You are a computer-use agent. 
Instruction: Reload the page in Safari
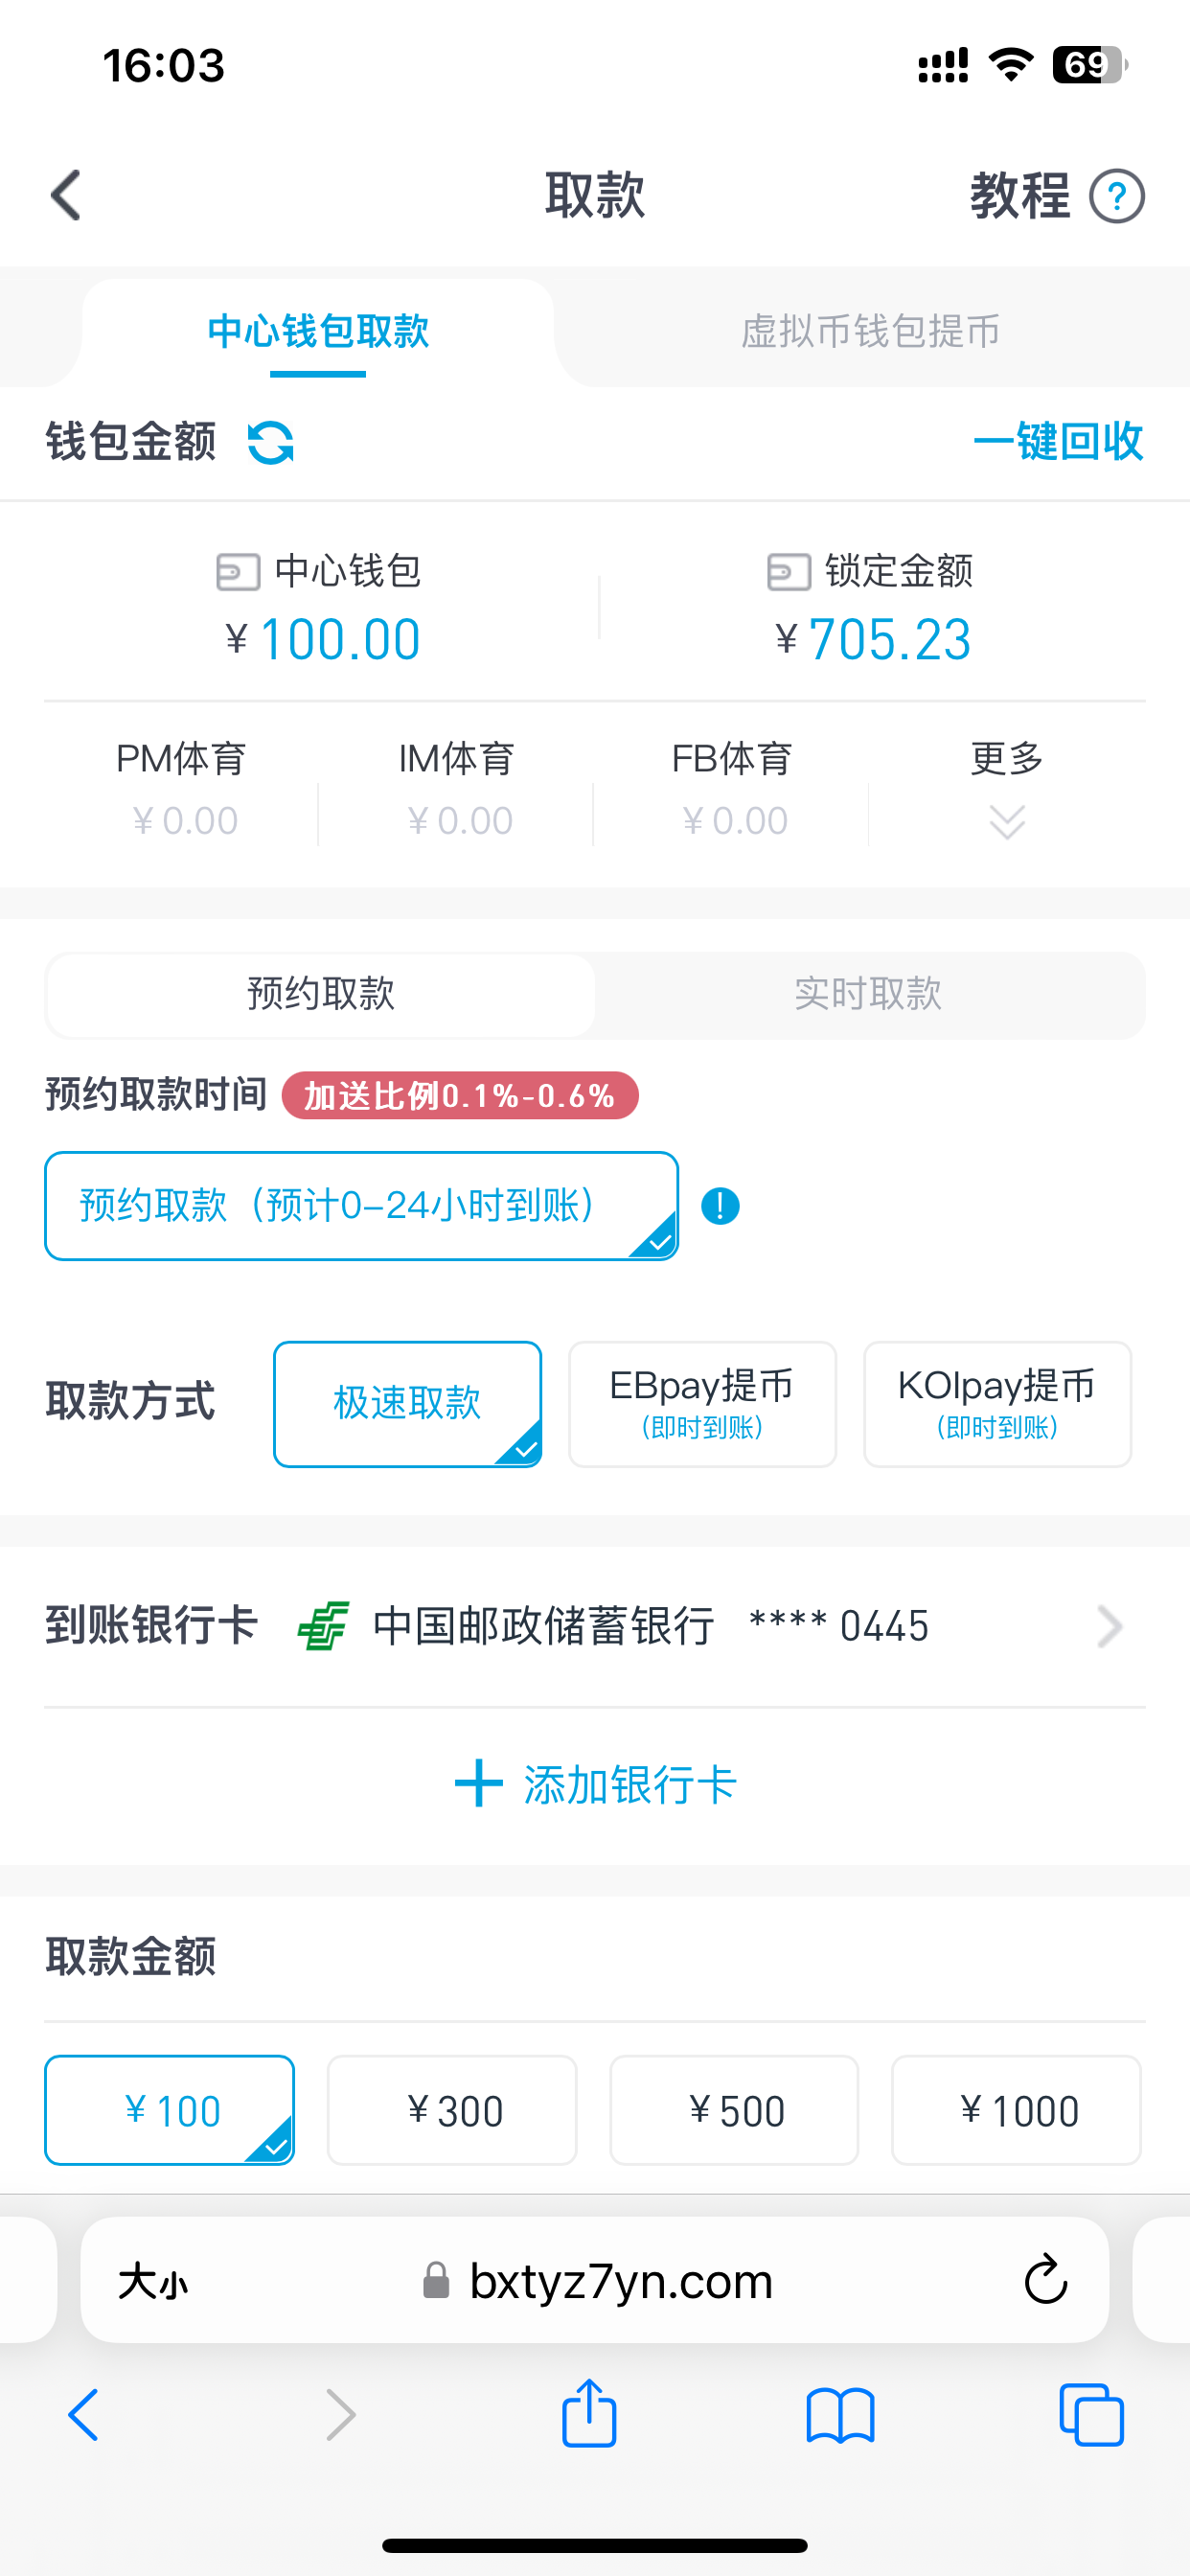pos(1046,2281)
